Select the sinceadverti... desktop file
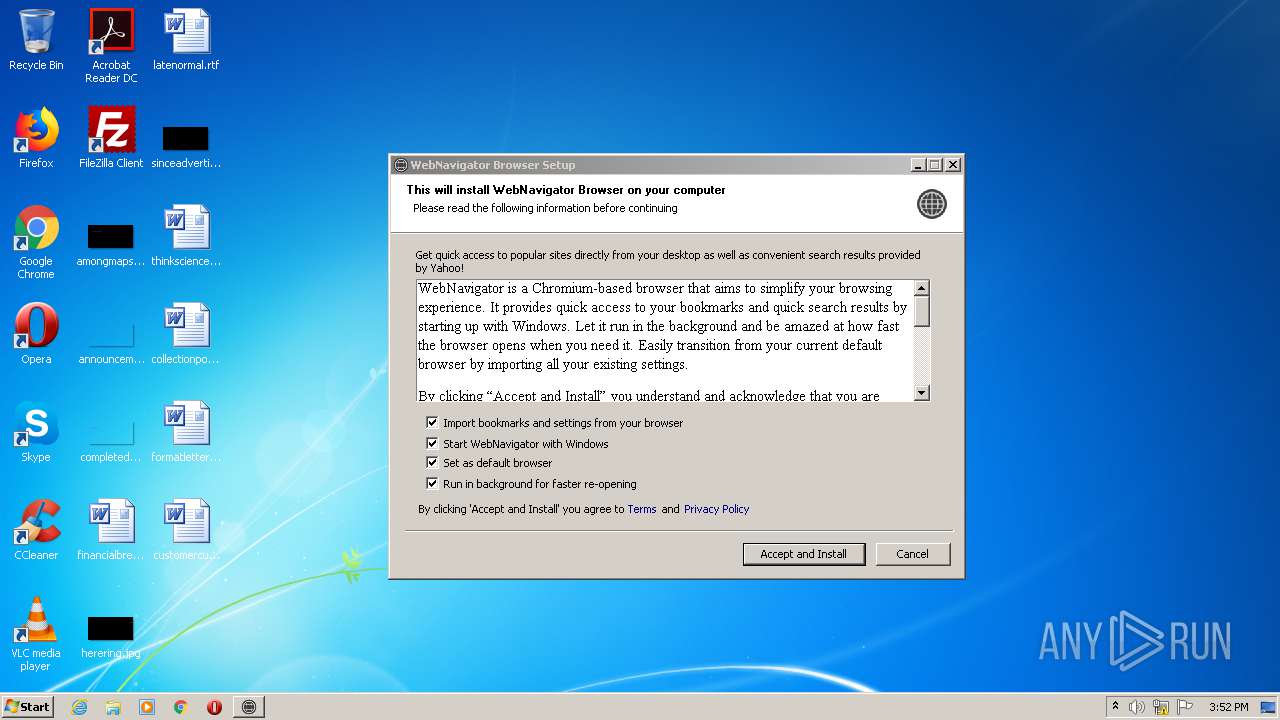Viewport: 1280px width, 720px height. [x=186, y=145]
